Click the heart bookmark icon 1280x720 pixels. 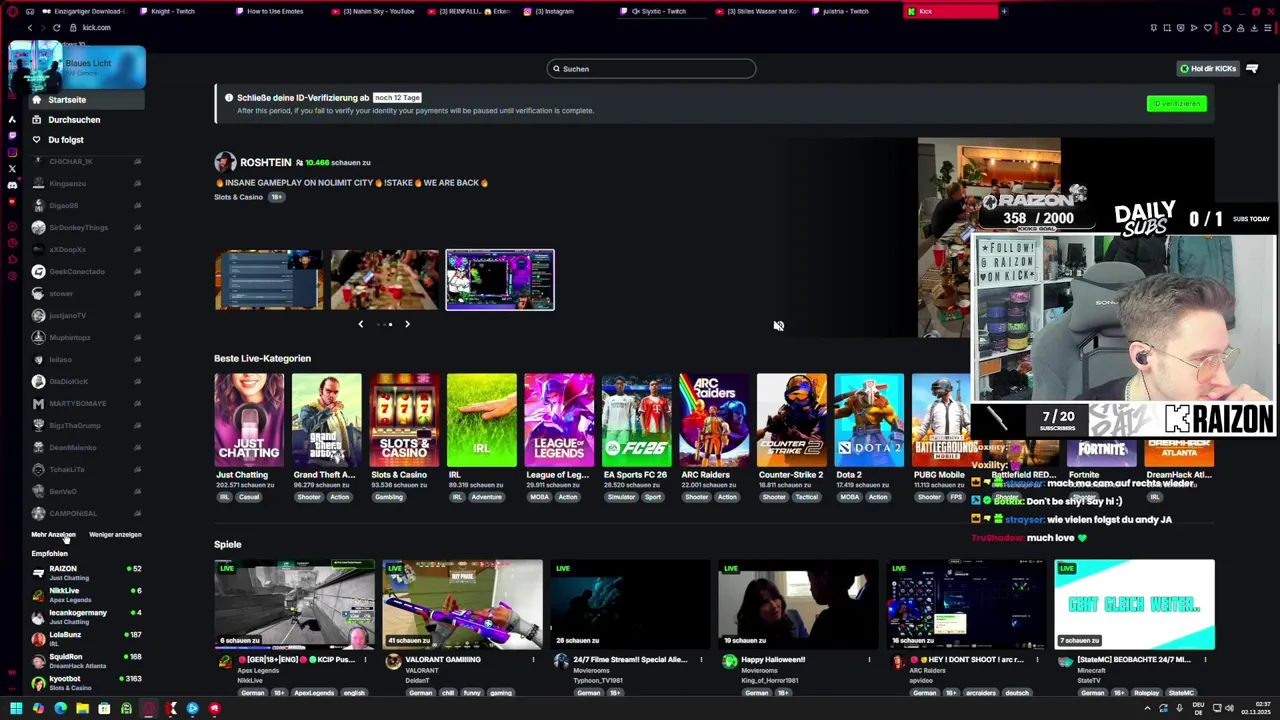(1208, 28)
